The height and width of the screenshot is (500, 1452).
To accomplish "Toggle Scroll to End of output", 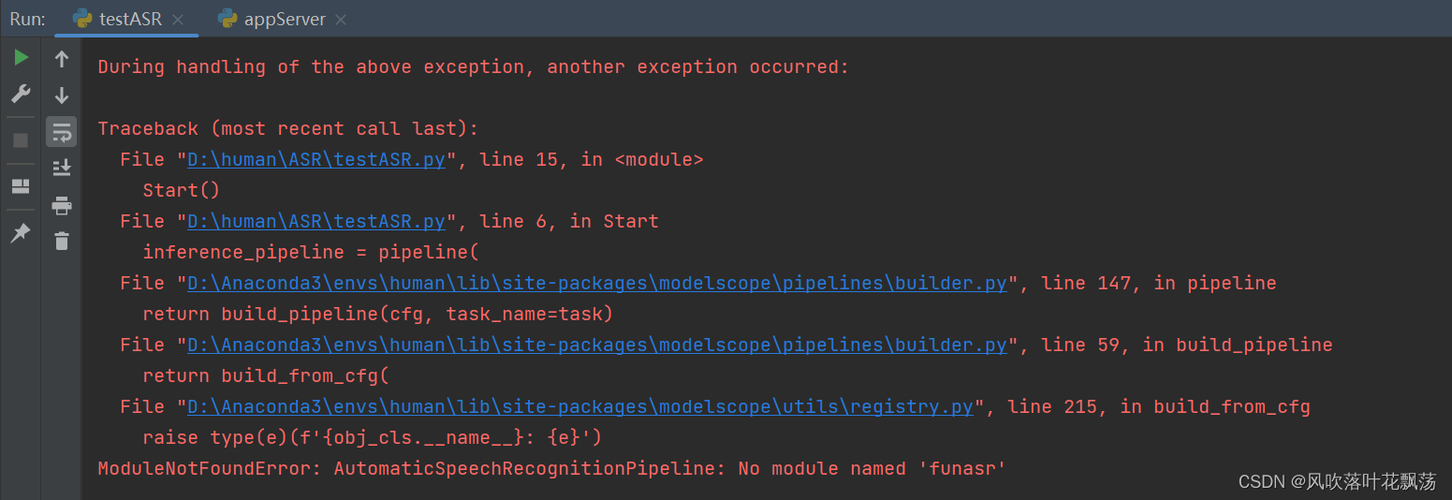I will click(x=61, y=168).
